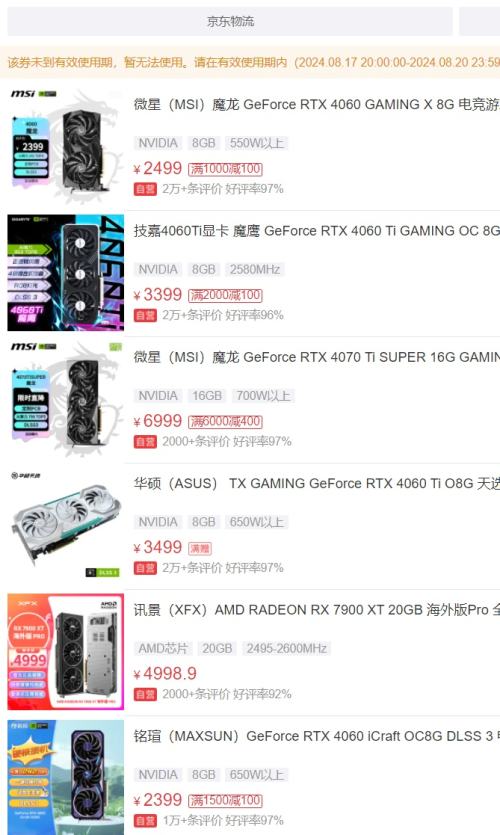This screenshot has height=835, width=500.
Task: Click the 满2000减100 coupon tag
Action: 225,295
